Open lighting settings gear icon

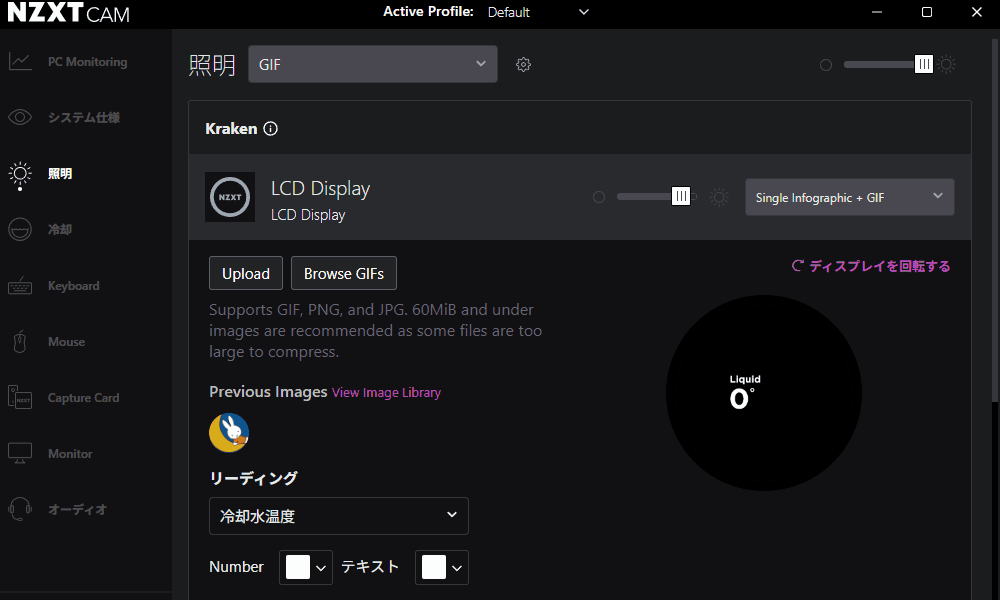click(x=523, y=64)
